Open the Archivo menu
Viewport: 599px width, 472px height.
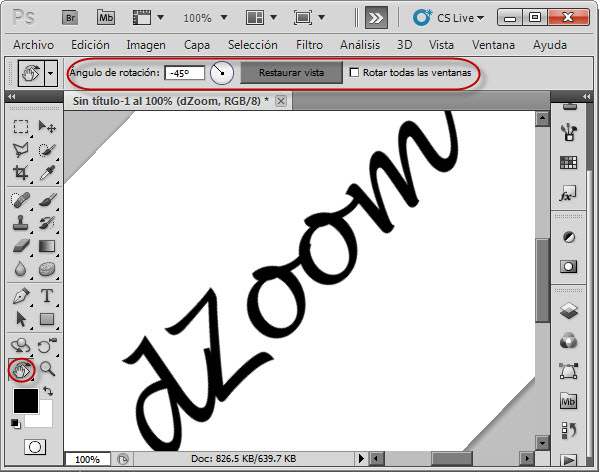pos(34,45)
